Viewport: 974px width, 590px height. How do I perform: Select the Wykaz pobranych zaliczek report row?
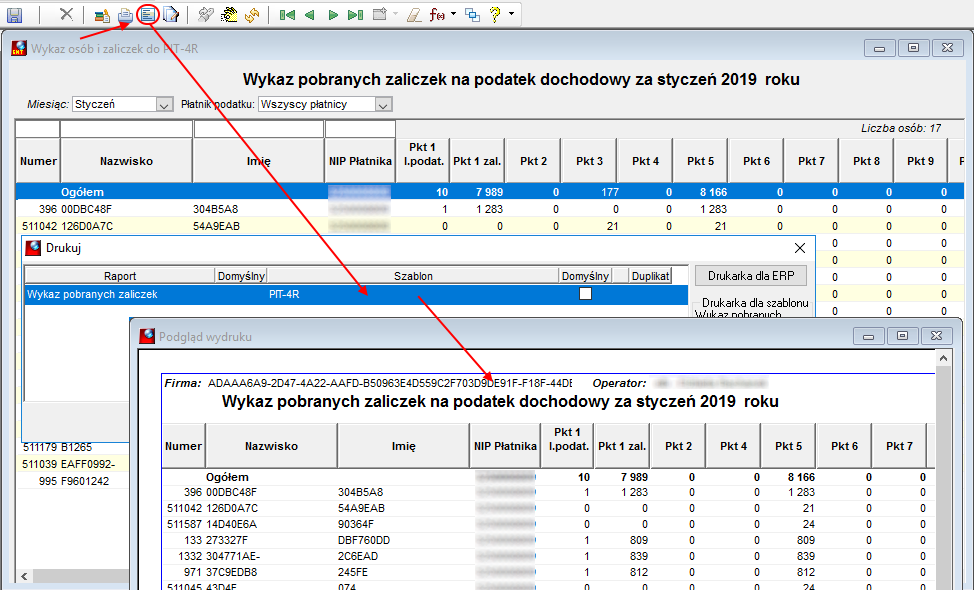point(356,294)
